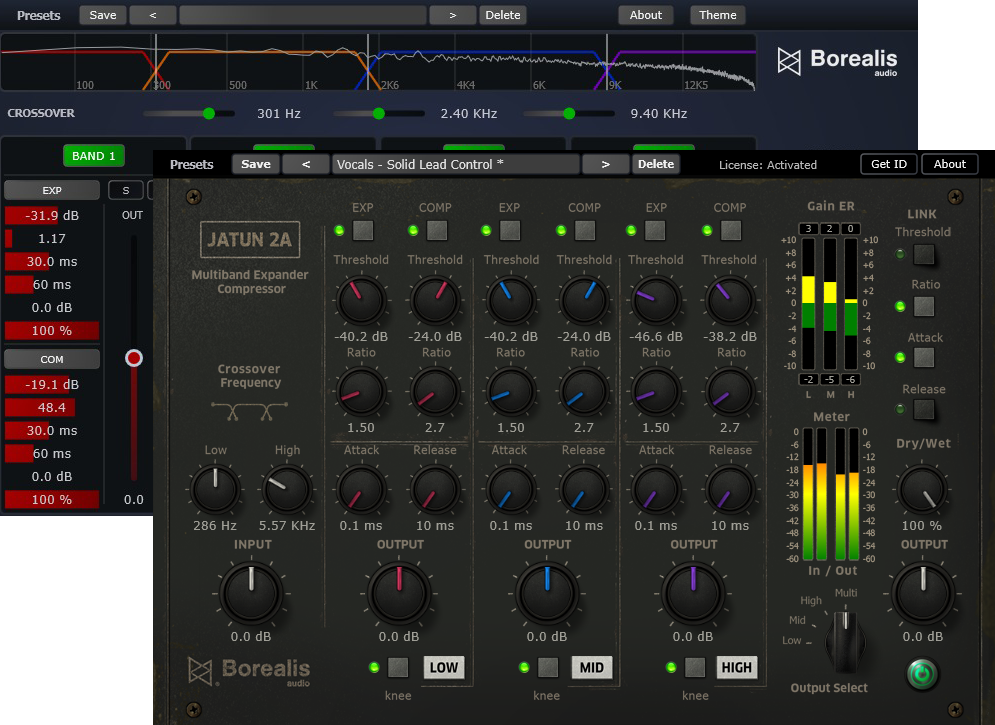The width and height of the screenshot is (995, 725).
Task: Open the empty preset field in rear window
Action: 303,15
